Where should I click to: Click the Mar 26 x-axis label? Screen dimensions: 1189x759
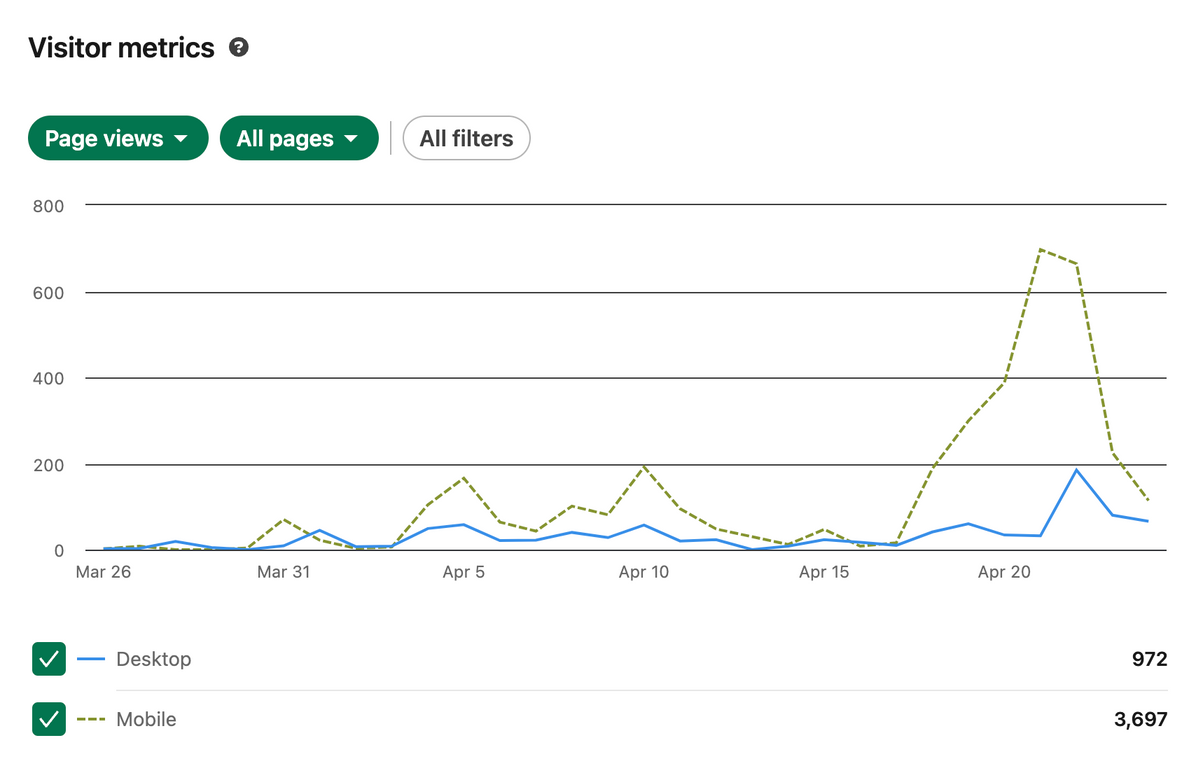[x=104, y=573]
